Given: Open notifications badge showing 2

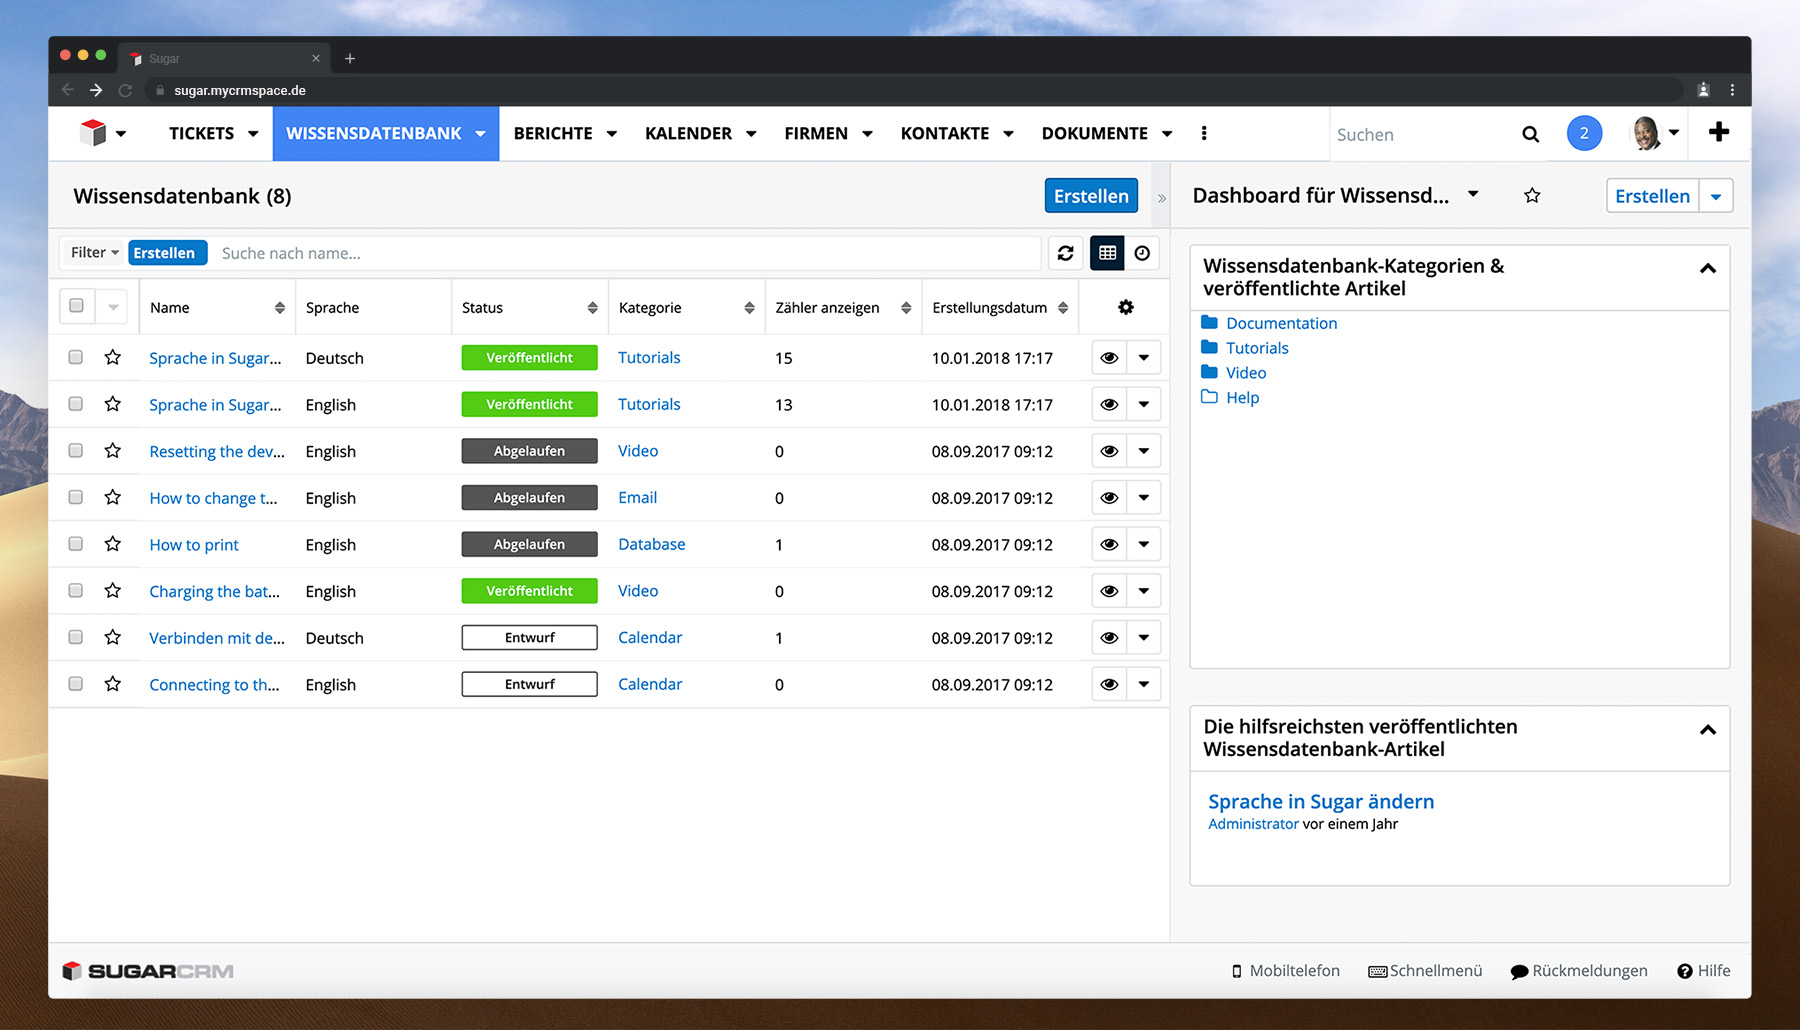Looking at the screenshot, I should point(1583,133).
